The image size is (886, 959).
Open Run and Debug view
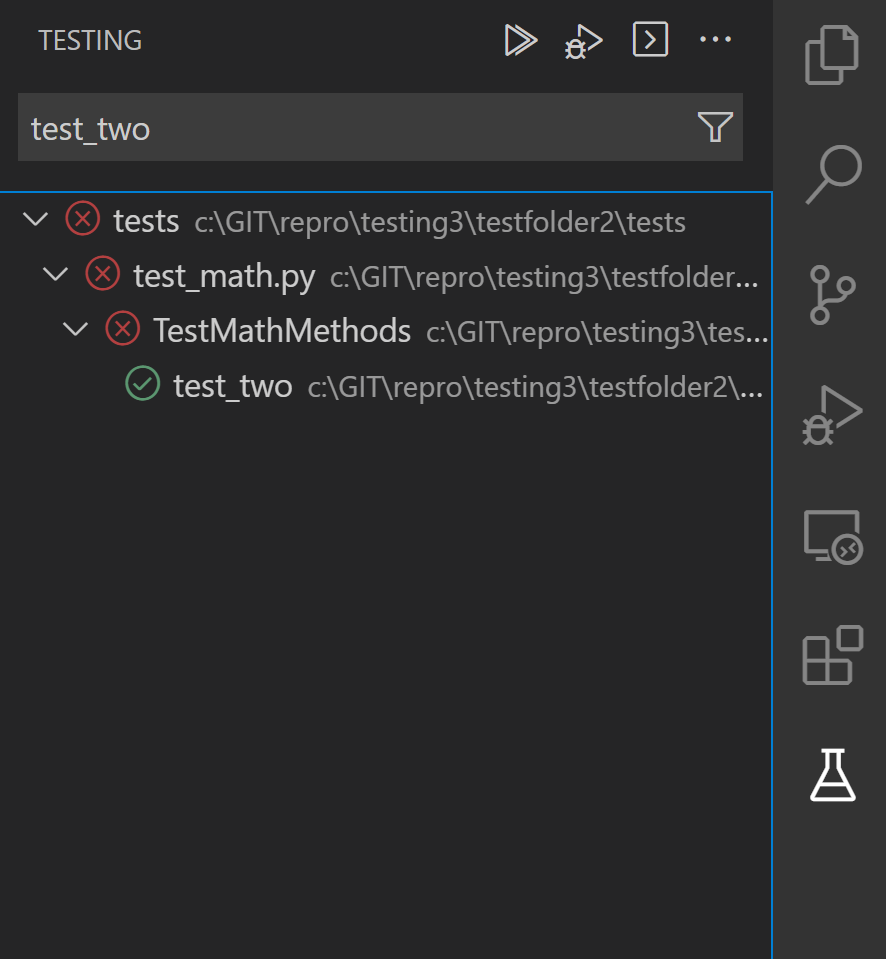click(x=832, y=415)
